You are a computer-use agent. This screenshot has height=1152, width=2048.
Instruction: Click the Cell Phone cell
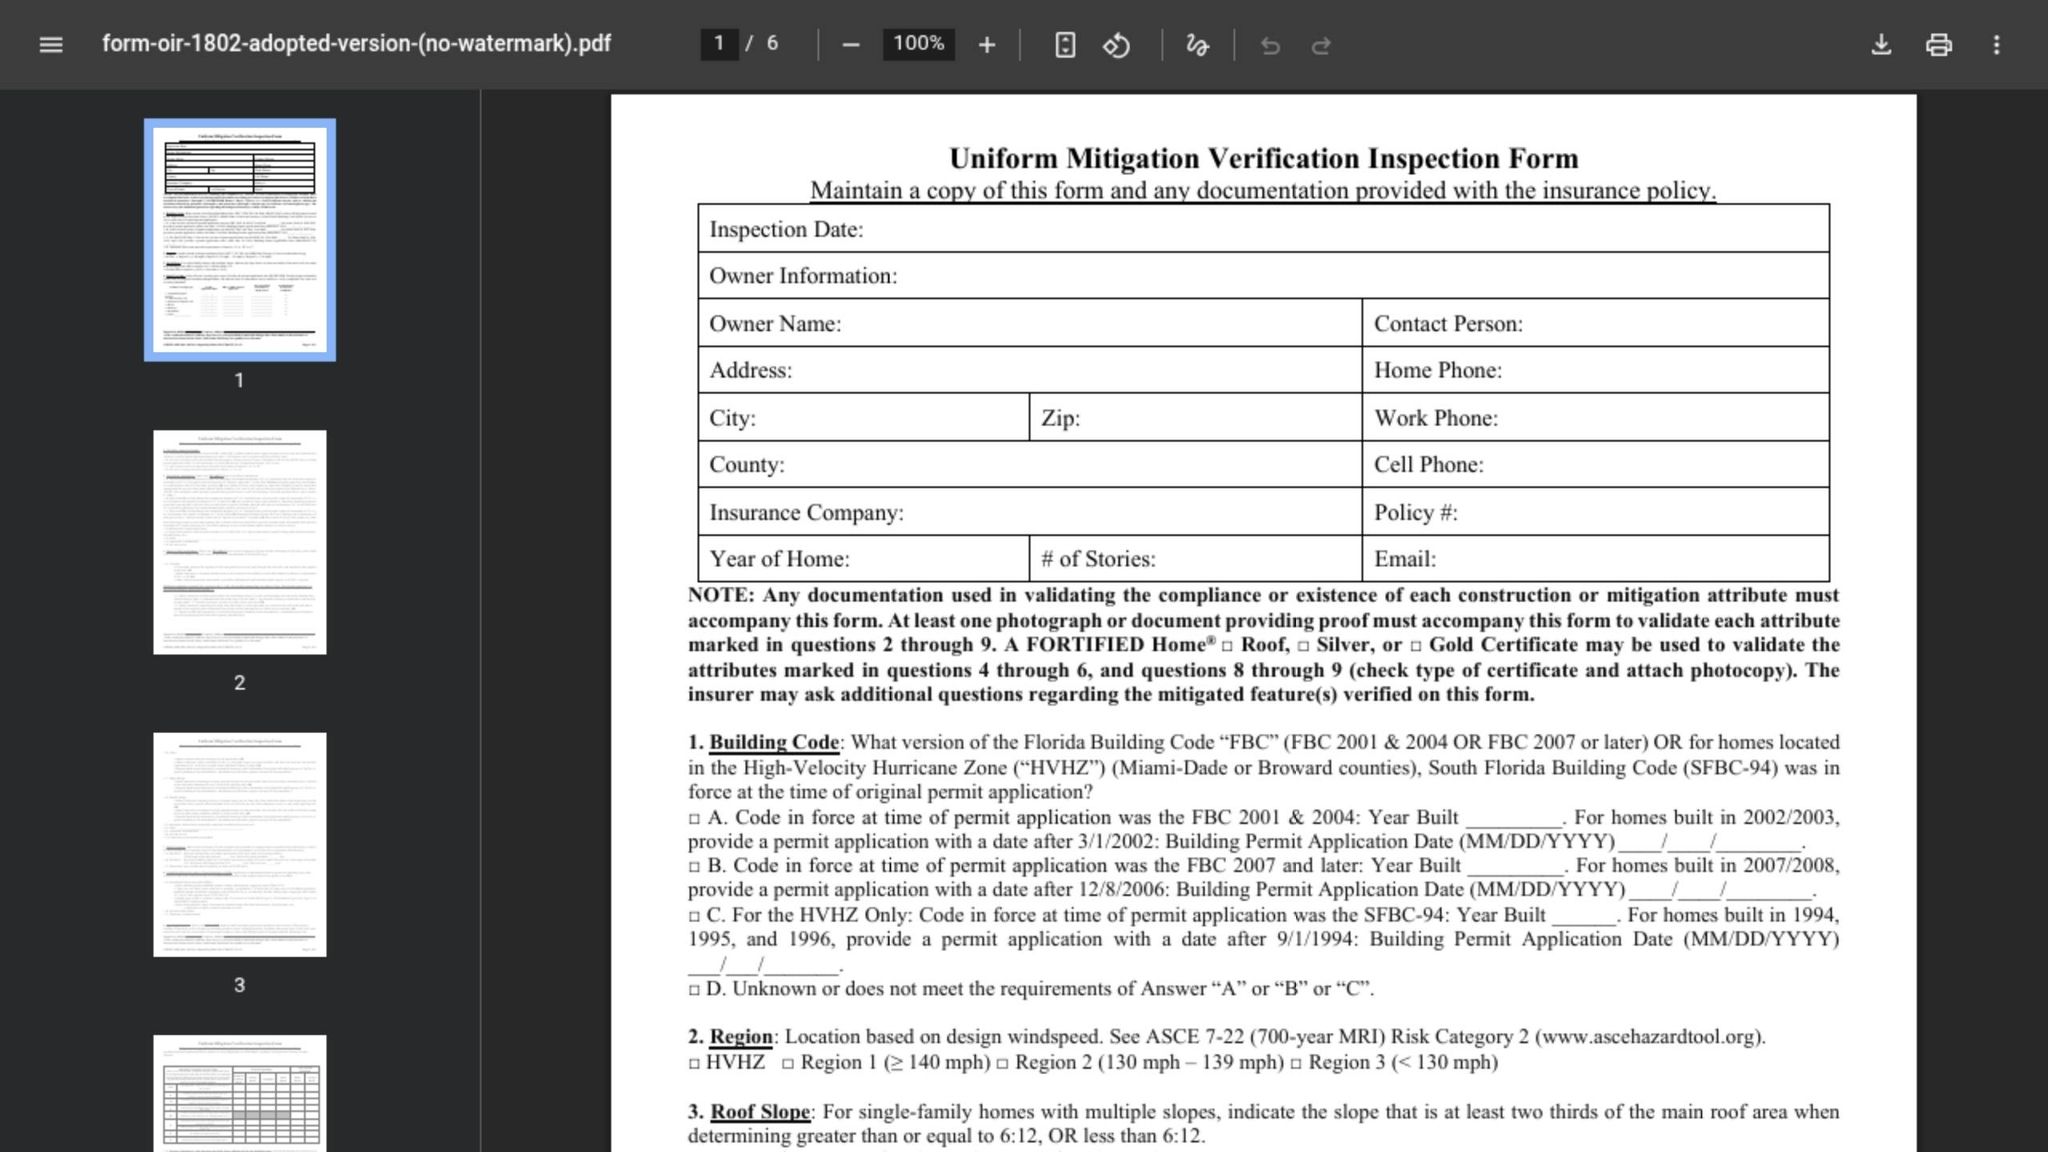pyautogui.click(x=1596, y=464)
